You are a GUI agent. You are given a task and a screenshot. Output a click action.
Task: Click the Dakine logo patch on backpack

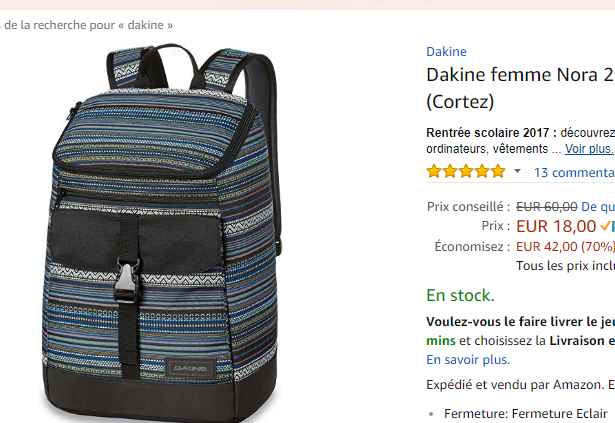coord(190,369)
